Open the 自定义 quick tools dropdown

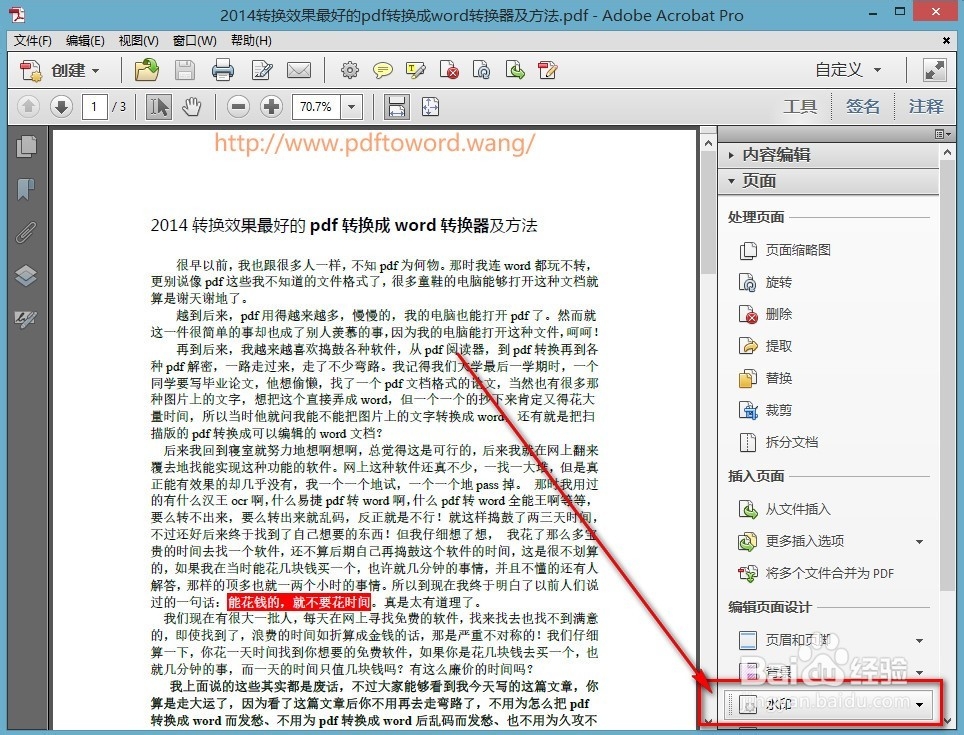point(848,70)
